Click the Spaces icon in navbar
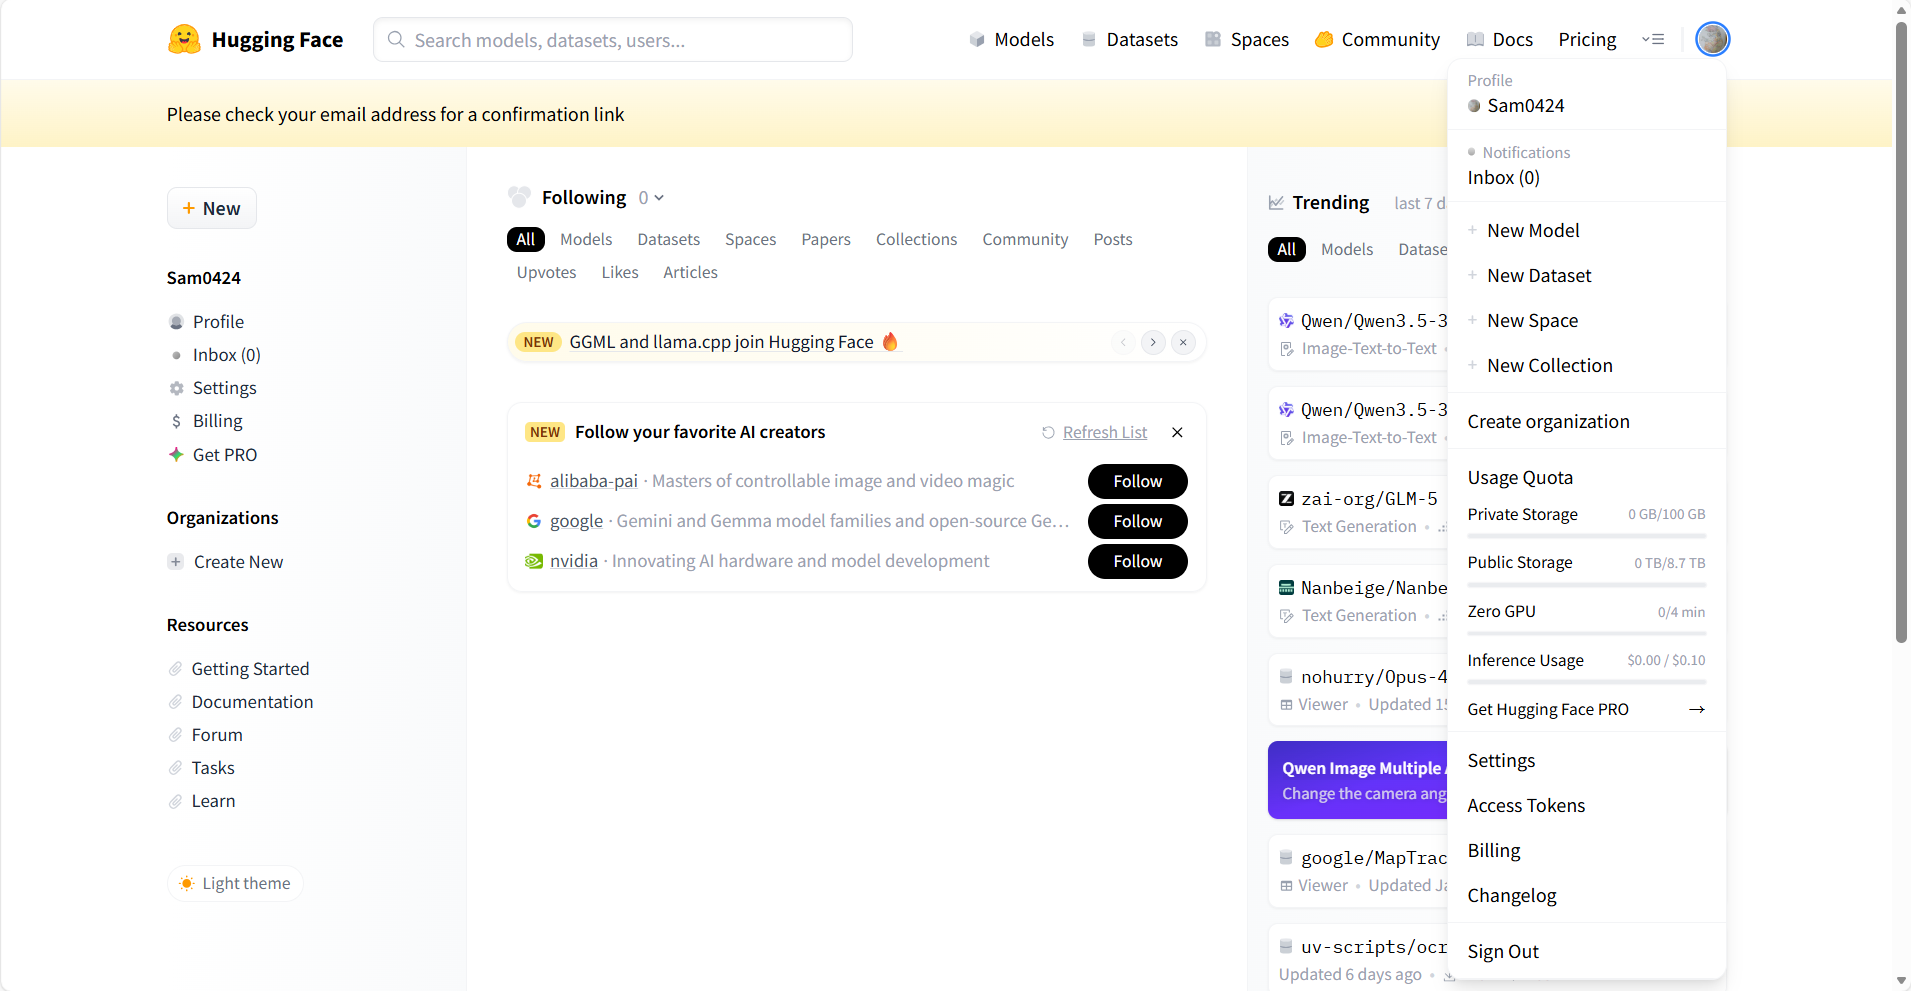This screenshot has height=991, width=1911. pyautogui.click(x=1213, y=40)
